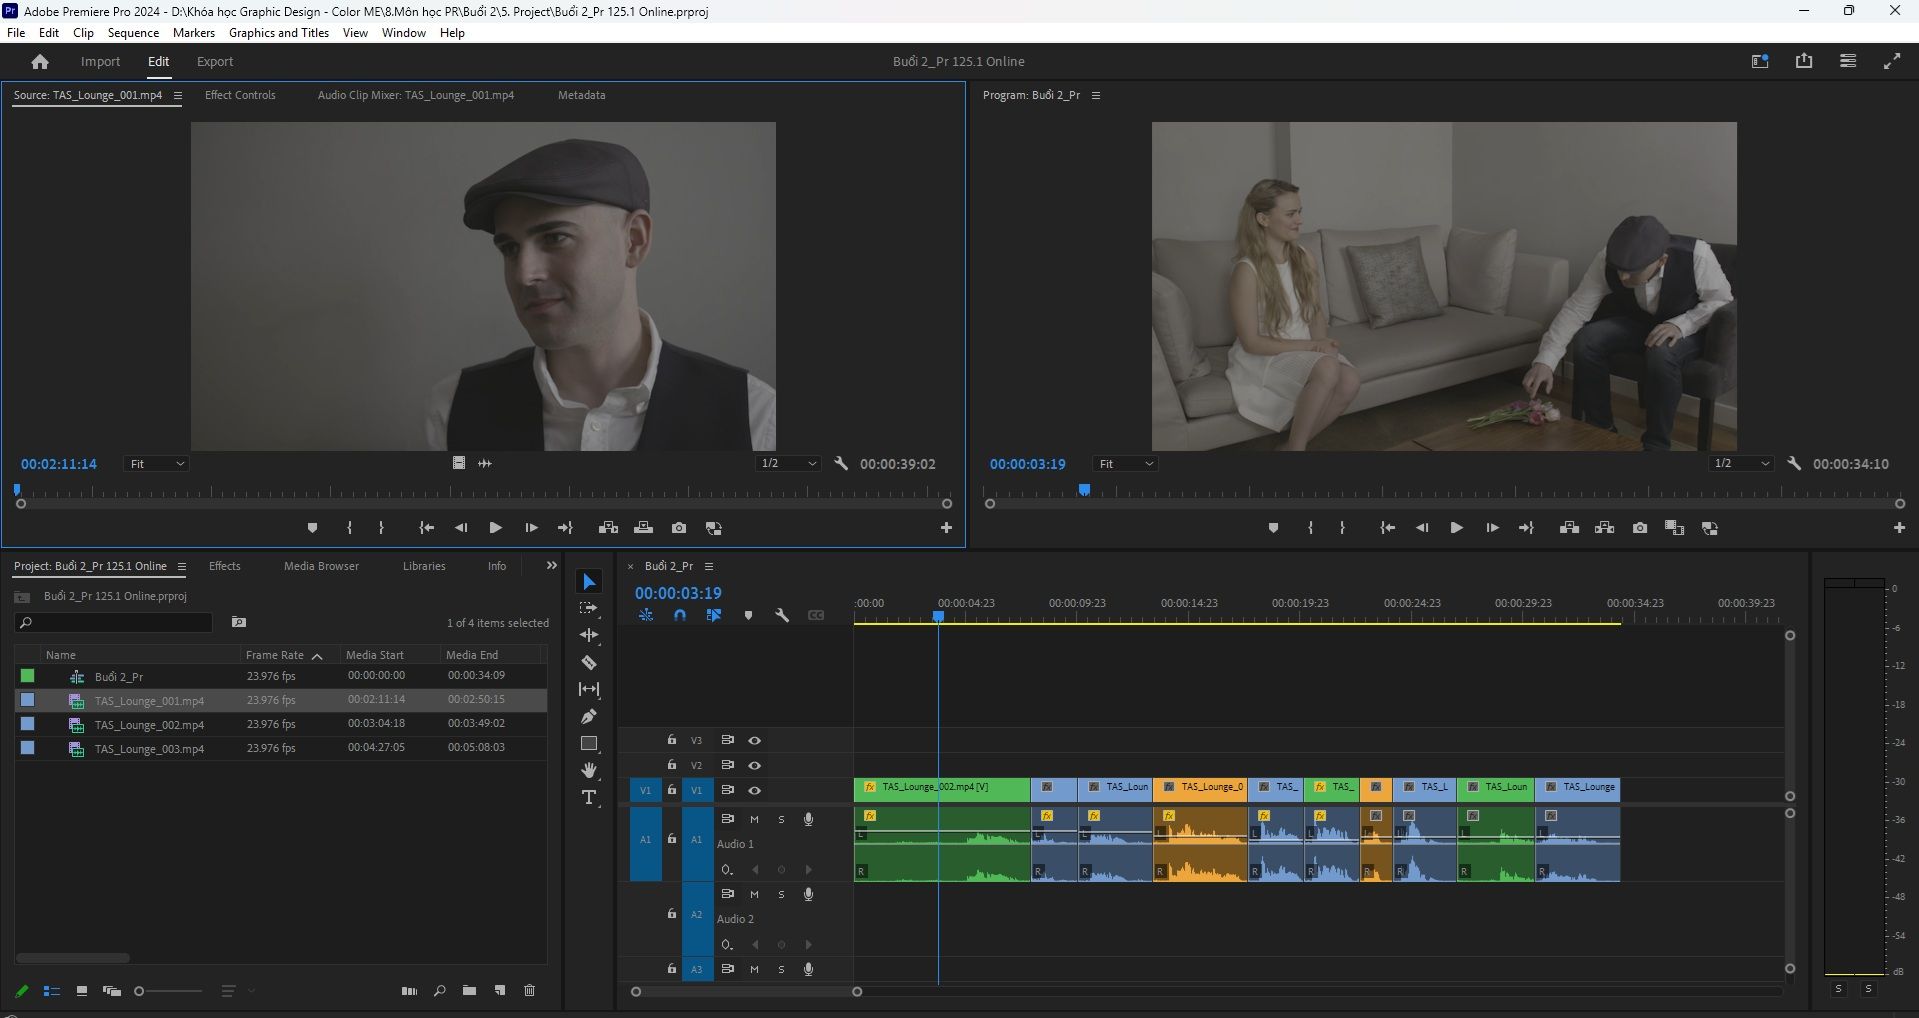Mute Audio 1 track

click(x=754, y=819)
